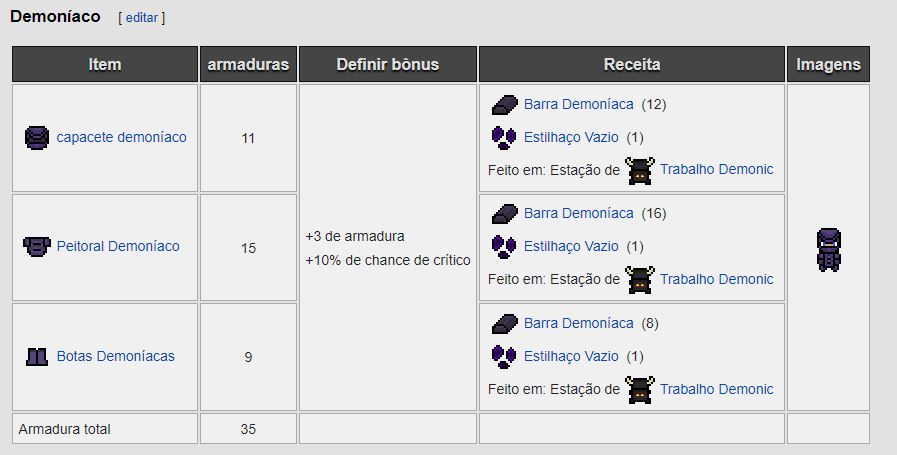The image size is (897, 455).
Task: Click the Botas Demoníacas boots icon
Action: 36,356
